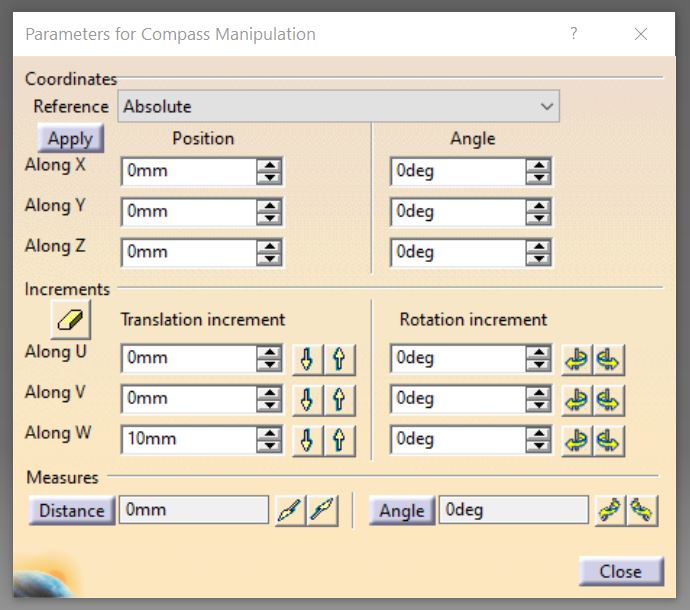Viewport: 690px width, 610px height.
Task: Click the first rotate icon for Along V
Action: point(577,399)
